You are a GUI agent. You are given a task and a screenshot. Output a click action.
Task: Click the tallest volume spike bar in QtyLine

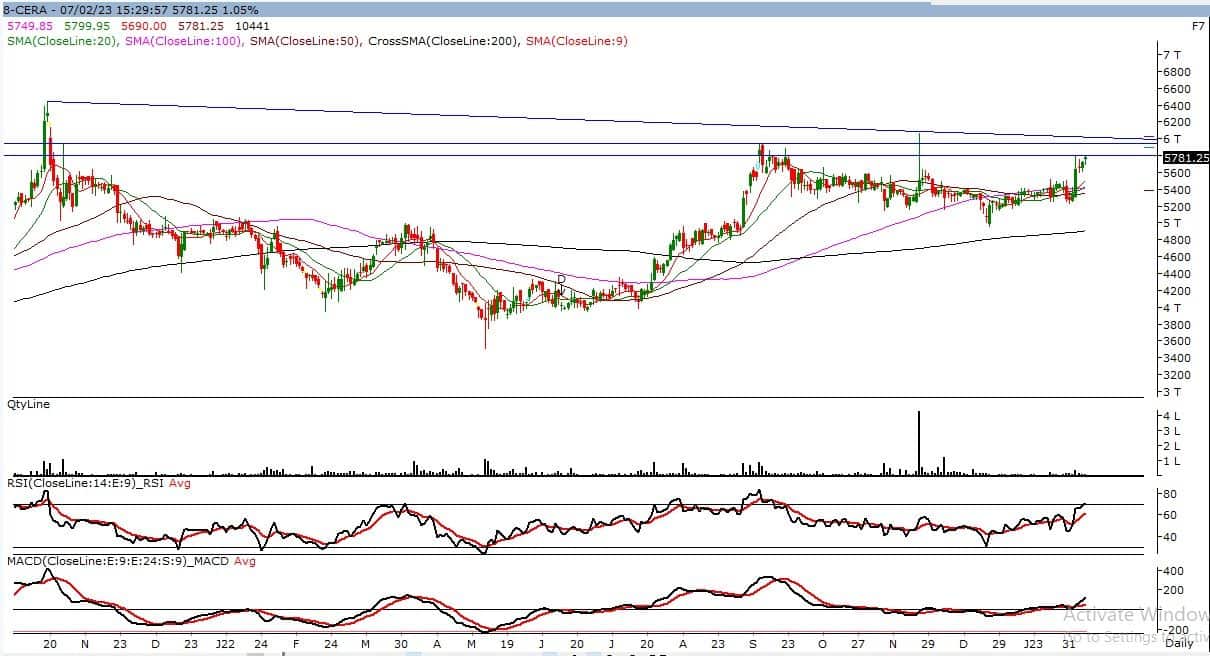pyautogui.click(x=918, y=441)
